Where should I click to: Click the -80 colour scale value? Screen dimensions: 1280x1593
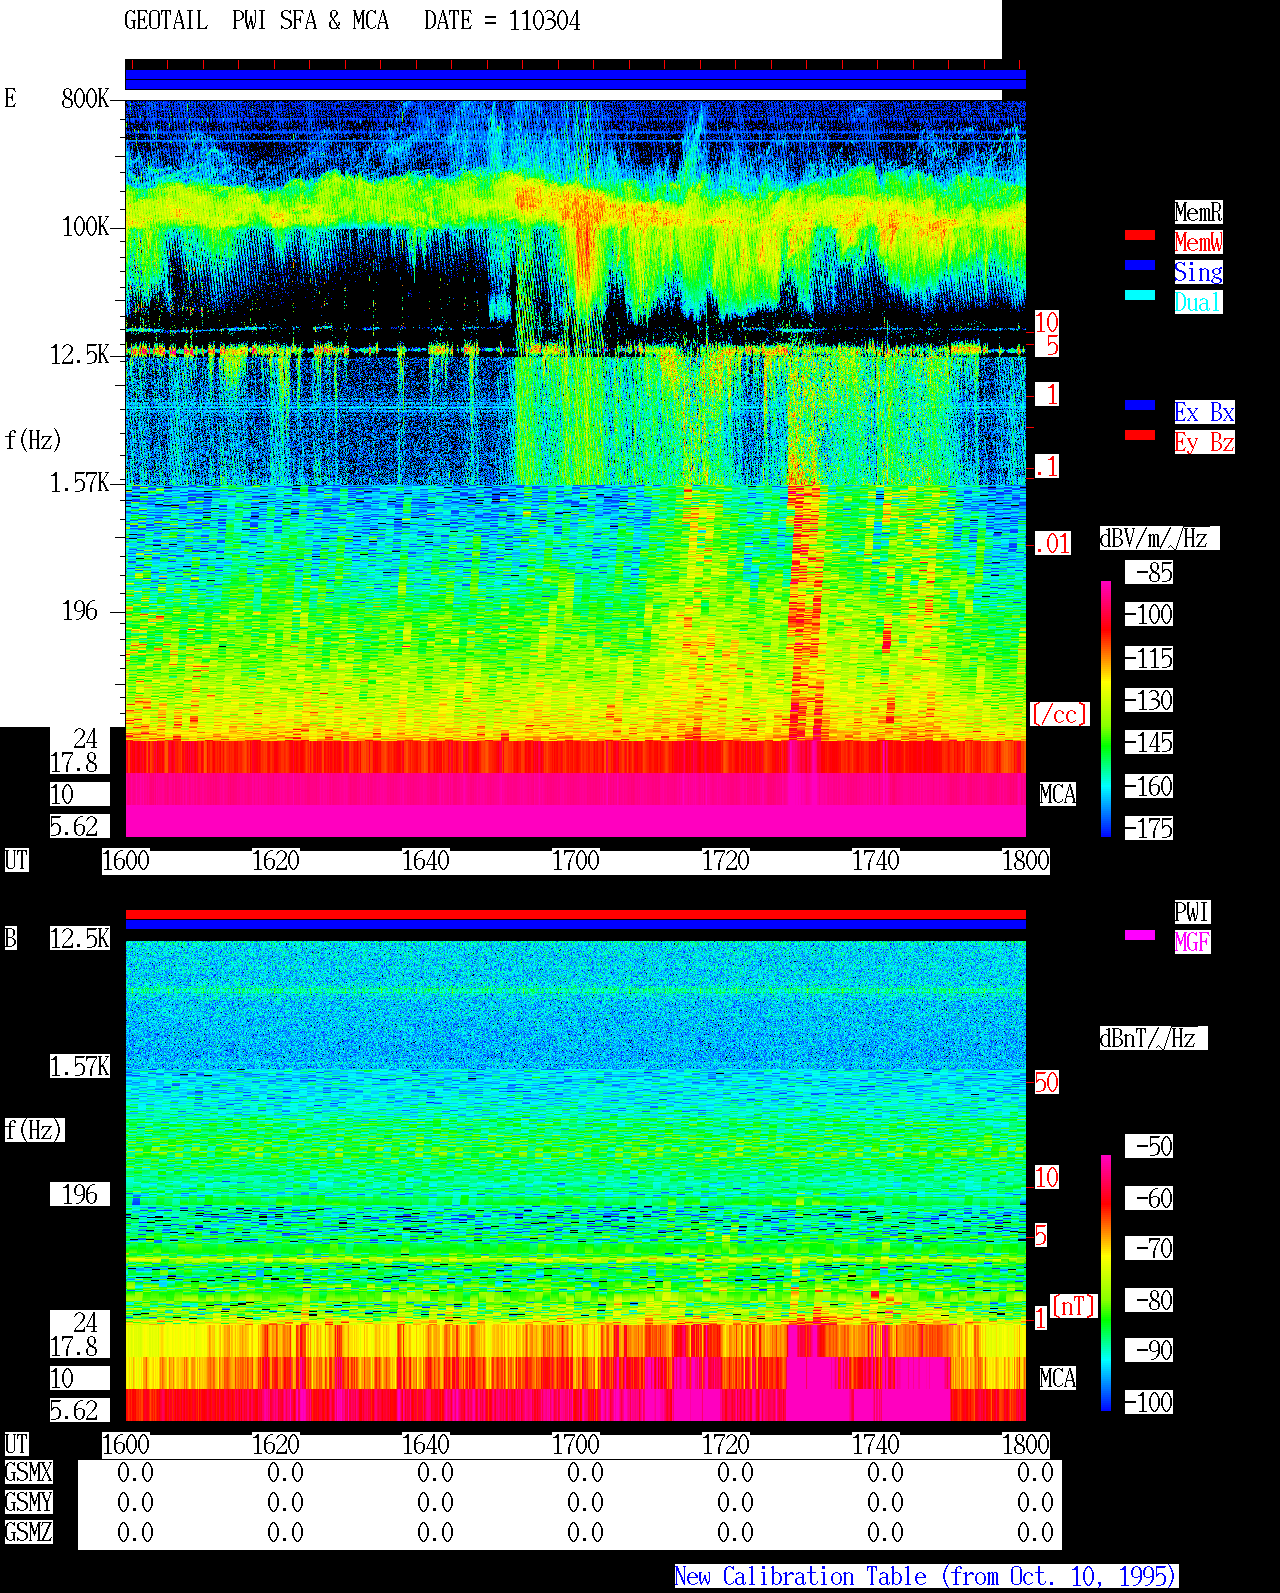[x=1149, y=1300]
